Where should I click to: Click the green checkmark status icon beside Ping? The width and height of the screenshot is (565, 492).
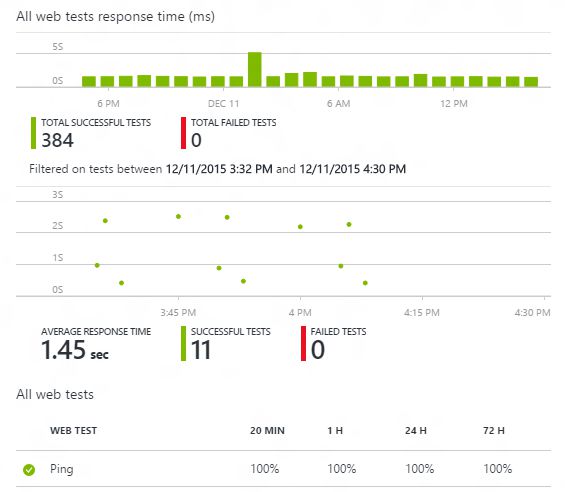(x=29, y=470)
